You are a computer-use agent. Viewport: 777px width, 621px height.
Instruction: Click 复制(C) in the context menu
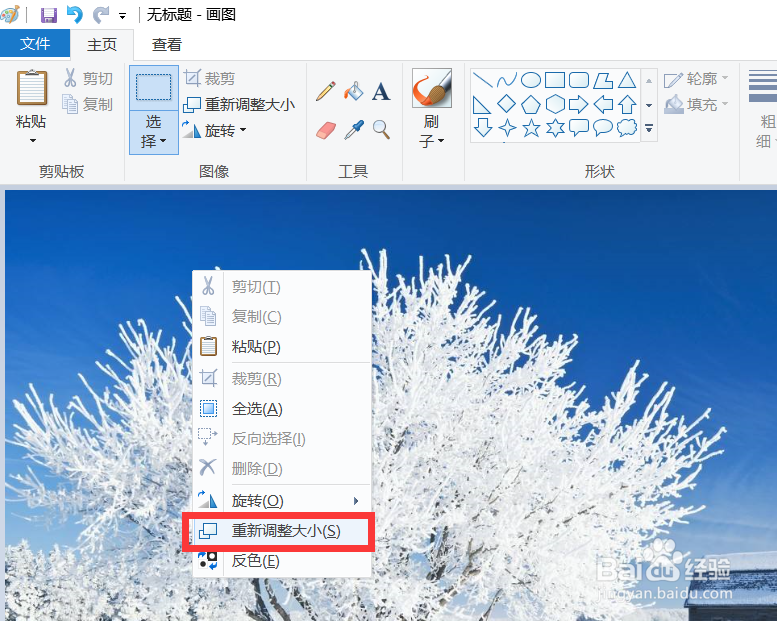(282, 316)
